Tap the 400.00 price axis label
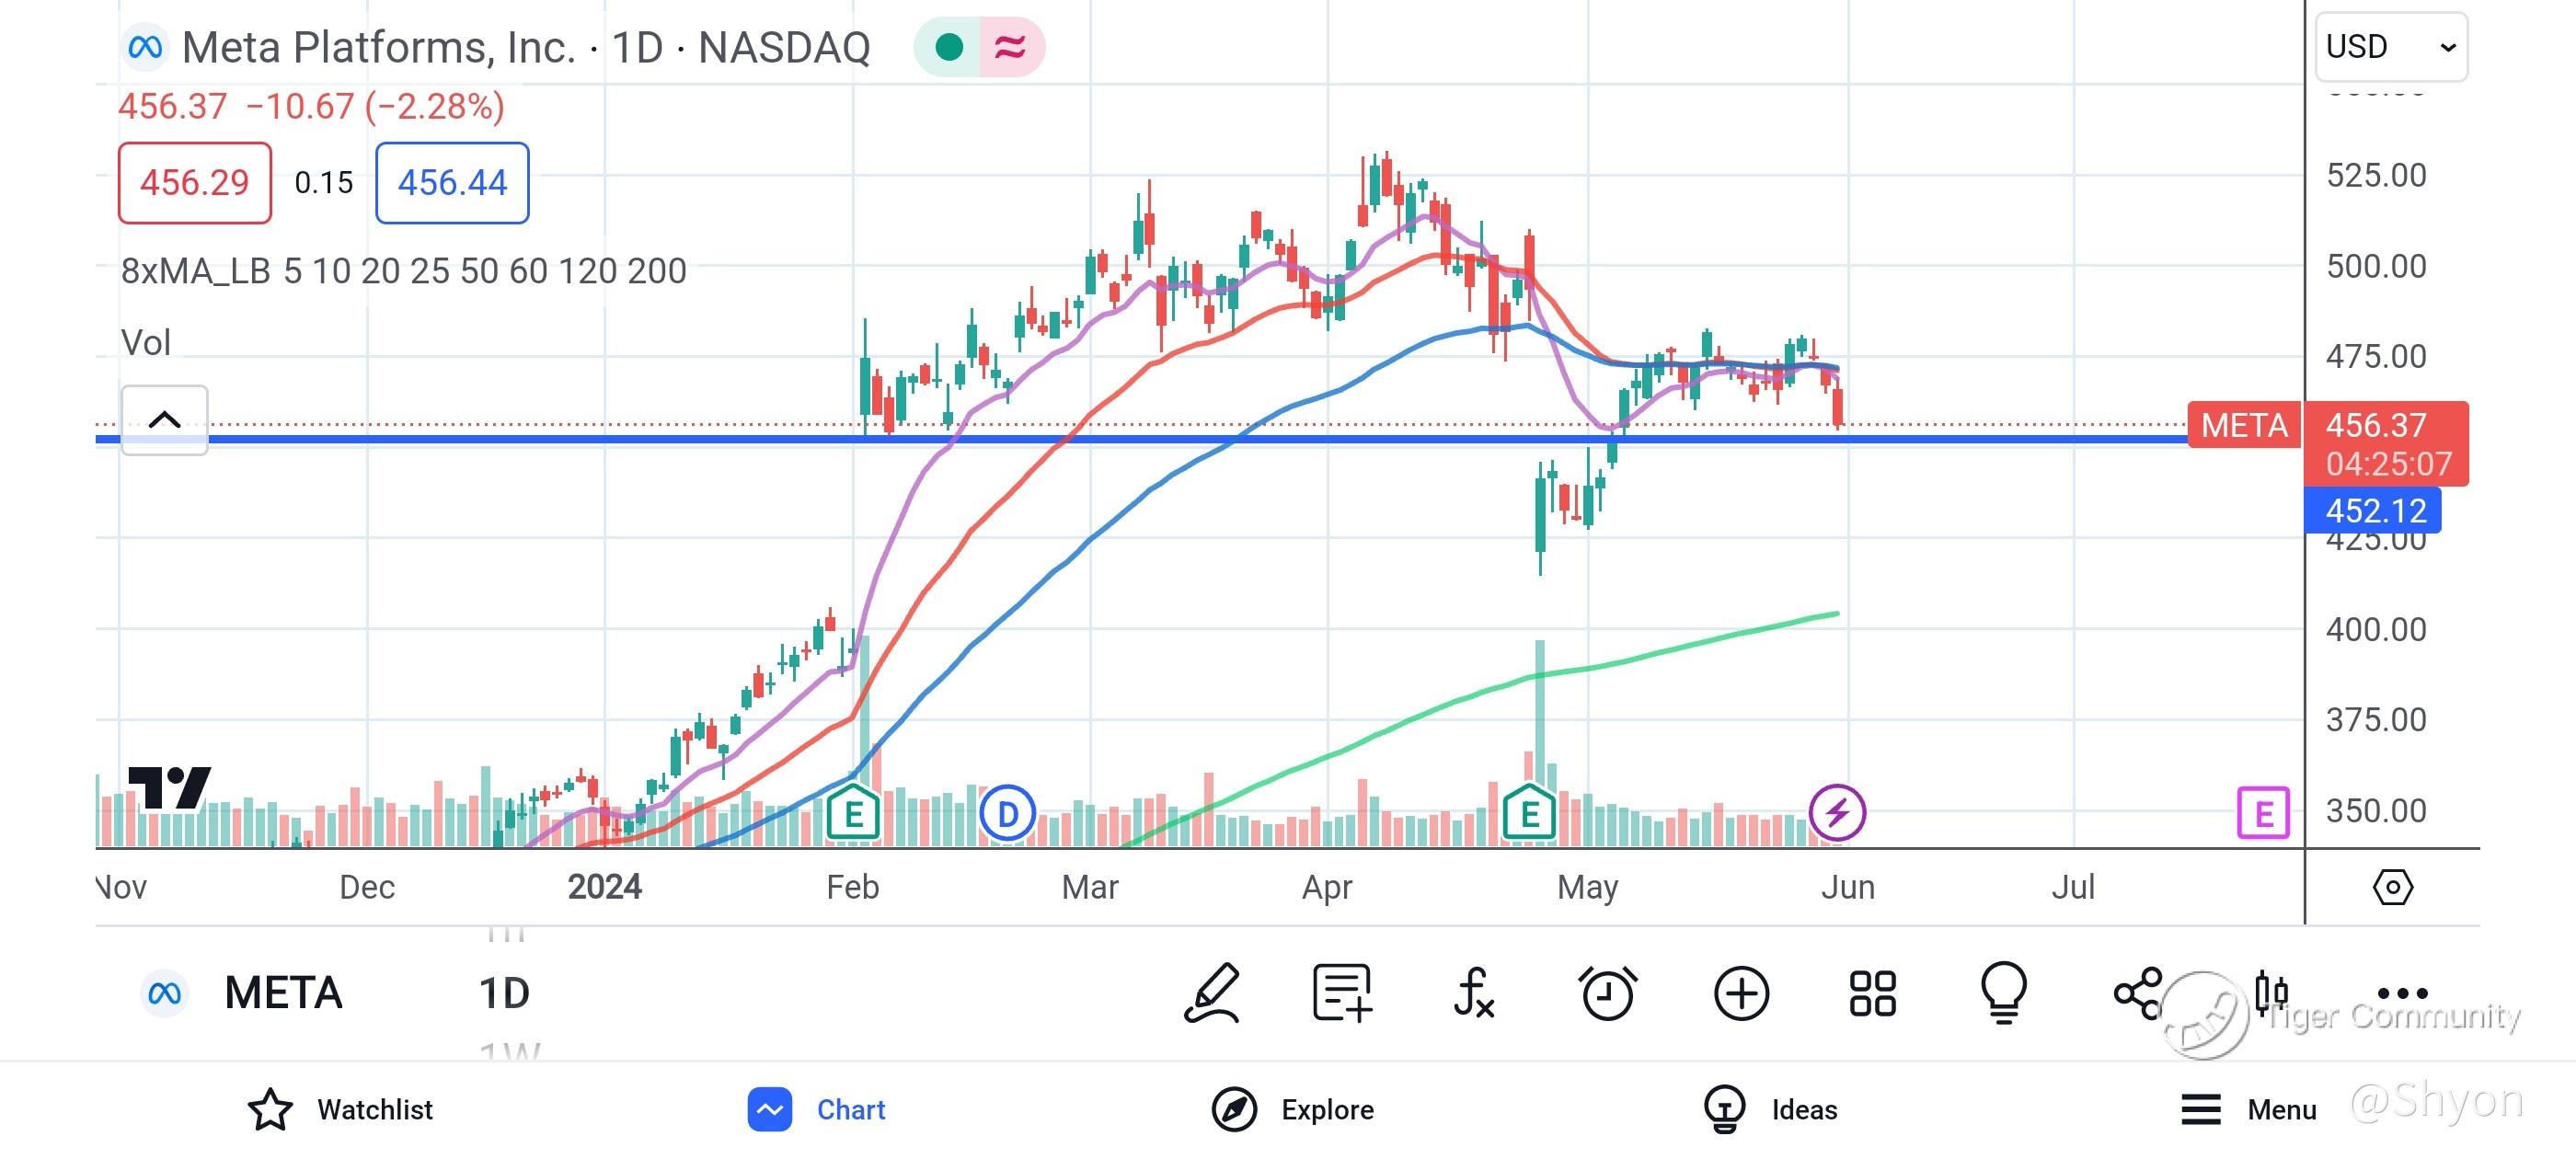The width and height of the screenshot is (2576, 1159). [2376, 629]
